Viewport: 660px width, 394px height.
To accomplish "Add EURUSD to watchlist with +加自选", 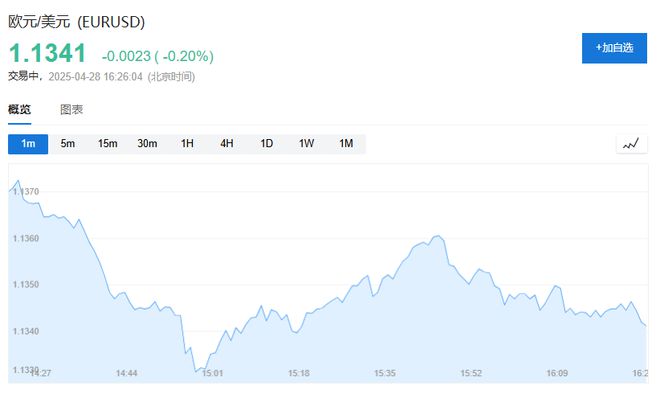I will click(614, 48).
